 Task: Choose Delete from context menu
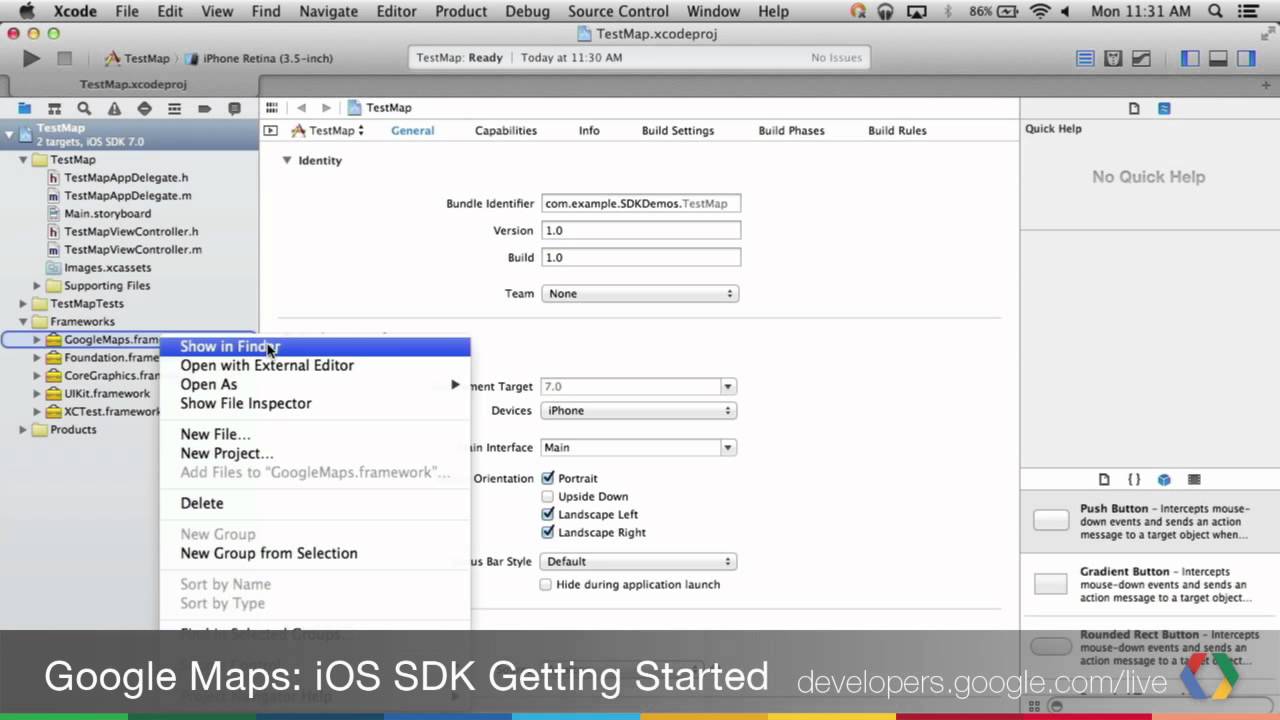click(x=315, y=503)
